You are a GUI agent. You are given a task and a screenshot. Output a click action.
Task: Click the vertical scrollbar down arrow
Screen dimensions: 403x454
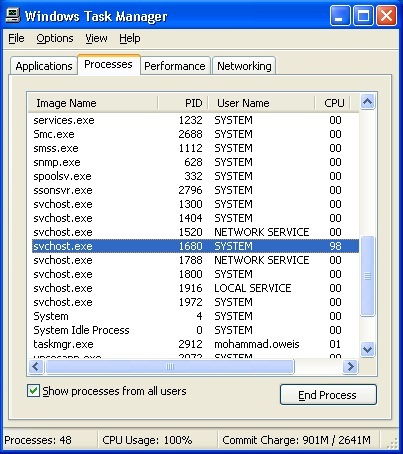click(367, 349)
